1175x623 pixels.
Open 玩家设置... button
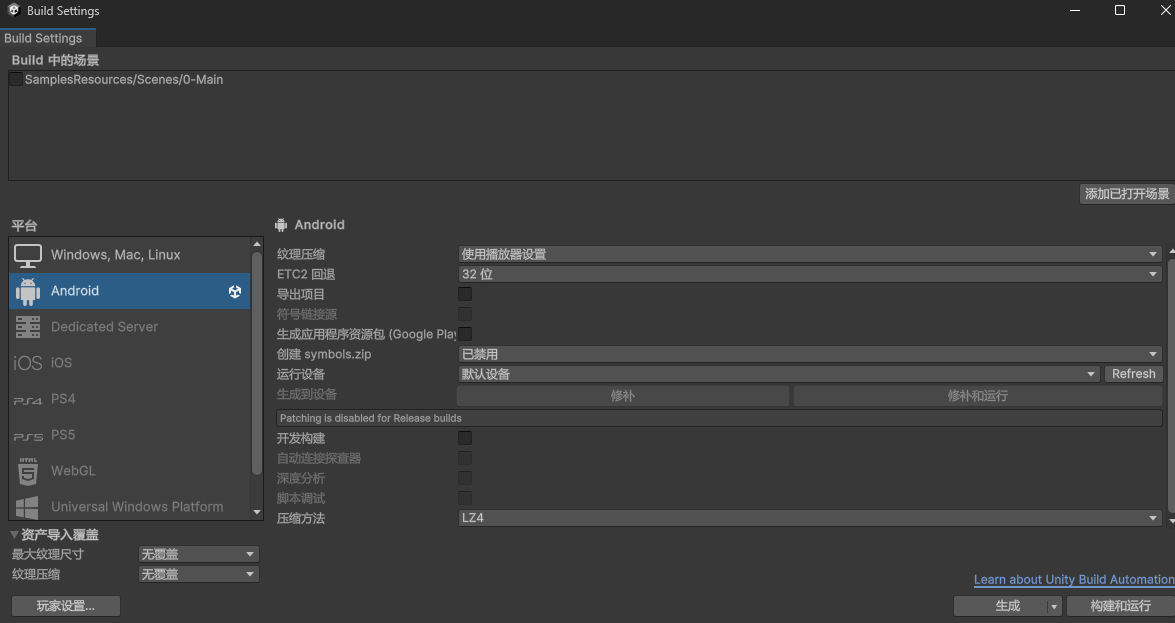[x=66, y=606]
